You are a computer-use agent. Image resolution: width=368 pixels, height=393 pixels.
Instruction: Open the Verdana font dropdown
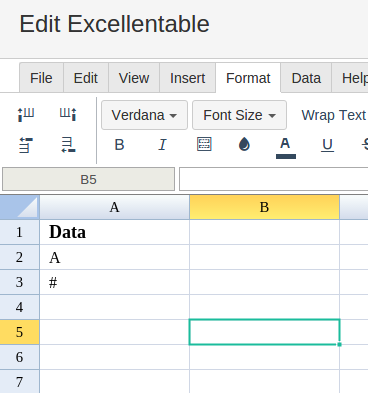click(x=144, y=115)
